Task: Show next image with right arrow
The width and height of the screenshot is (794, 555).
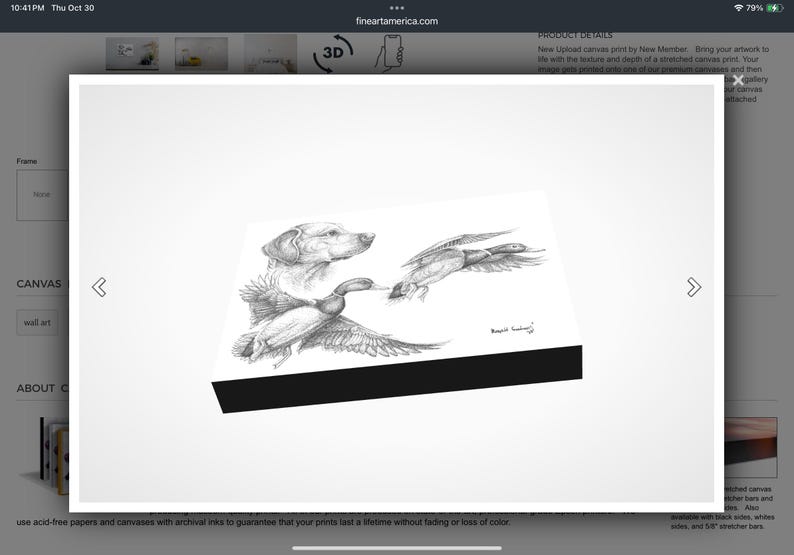Action: coord(694,287)
